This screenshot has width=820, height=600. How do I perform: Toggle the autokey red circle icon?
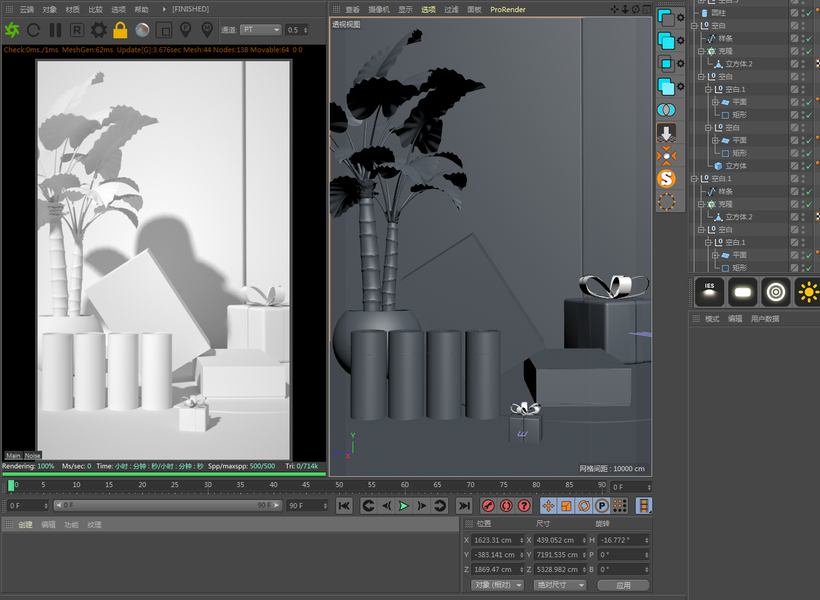(506, 506)
